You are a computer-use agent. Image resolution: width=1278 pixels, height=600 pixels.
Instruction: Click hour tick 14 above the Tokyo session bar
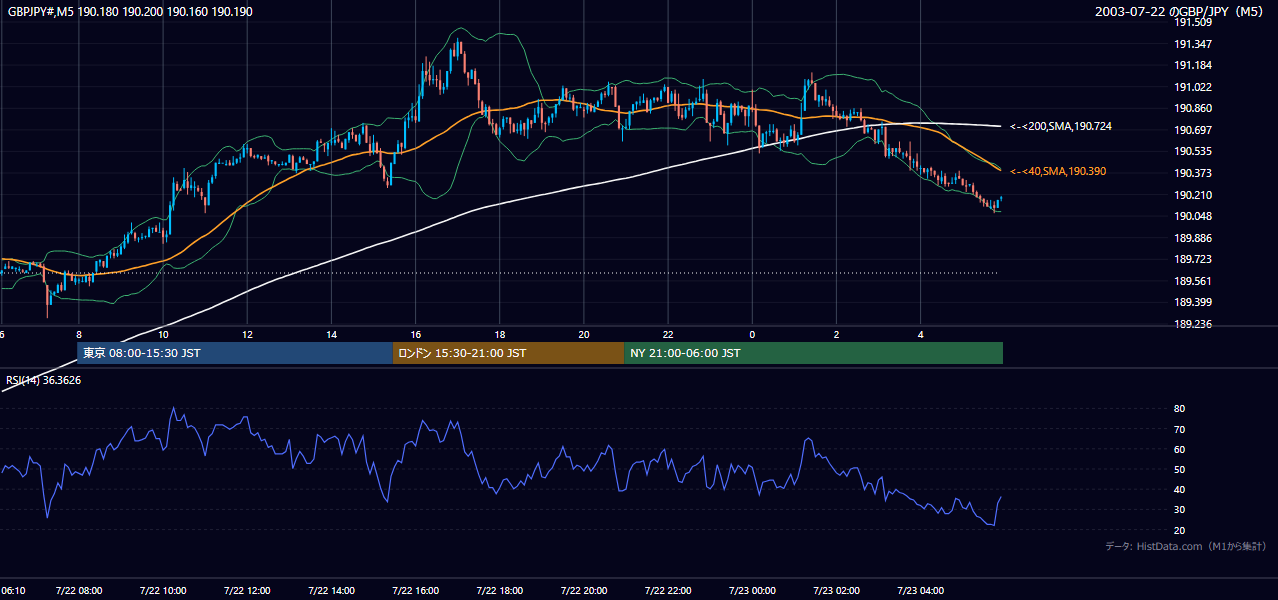331,335
